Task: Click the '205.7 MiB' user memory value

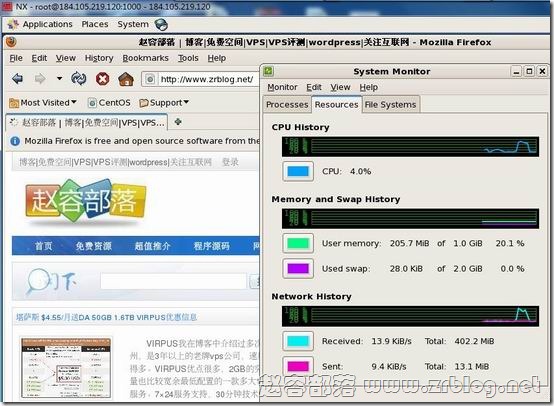Action: tap(409, 243)
